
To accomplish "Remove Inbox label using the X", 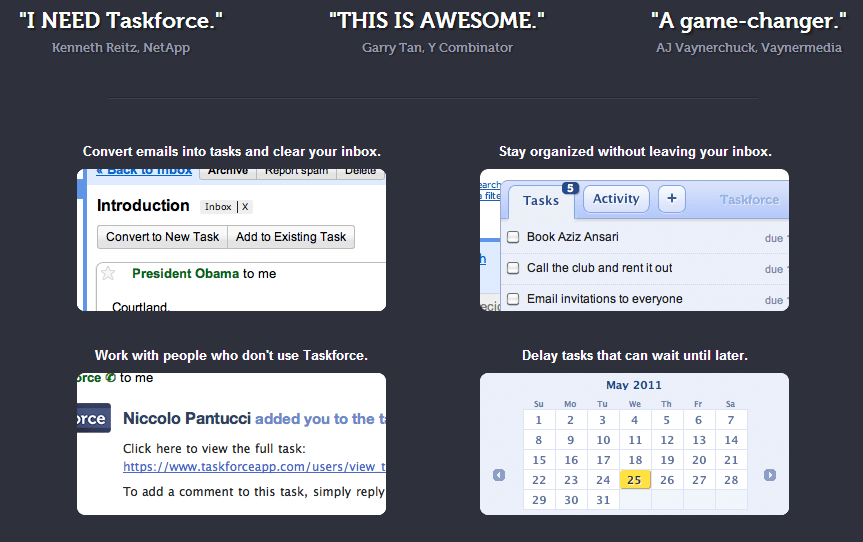I will point(245,207).
